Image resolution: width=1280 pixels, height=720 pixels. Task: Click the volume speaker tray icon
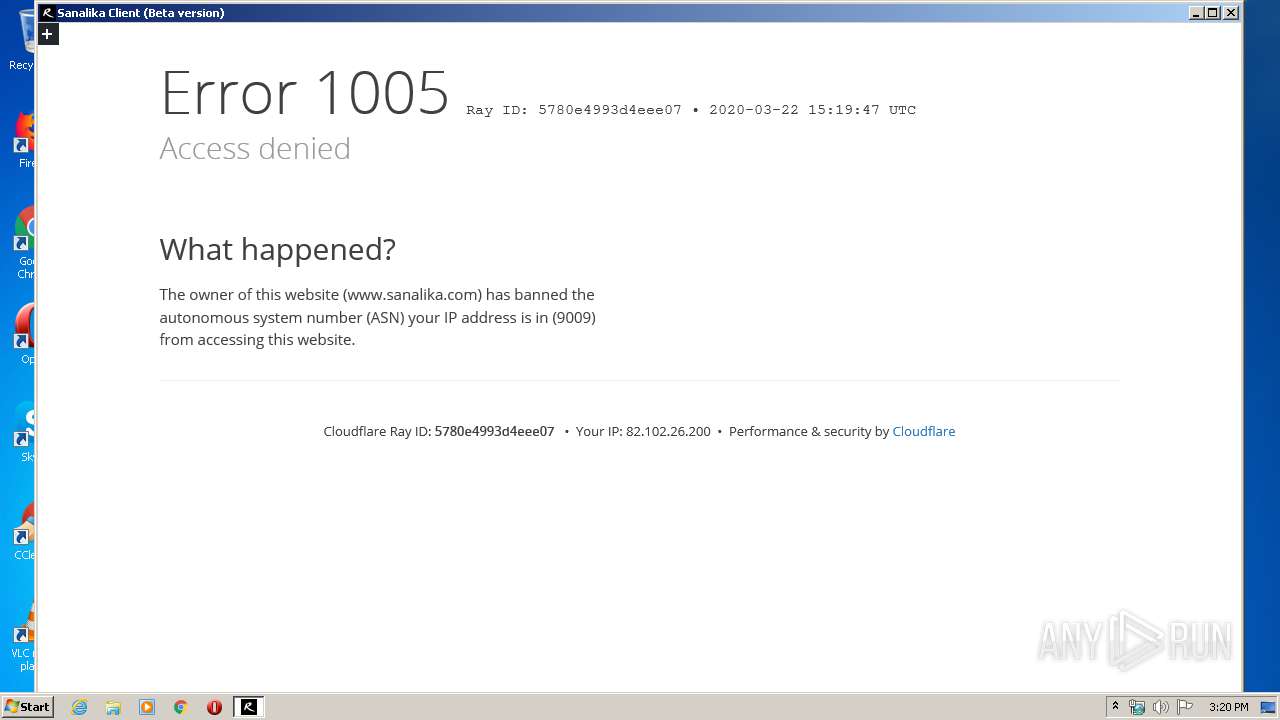(1161, 707)
